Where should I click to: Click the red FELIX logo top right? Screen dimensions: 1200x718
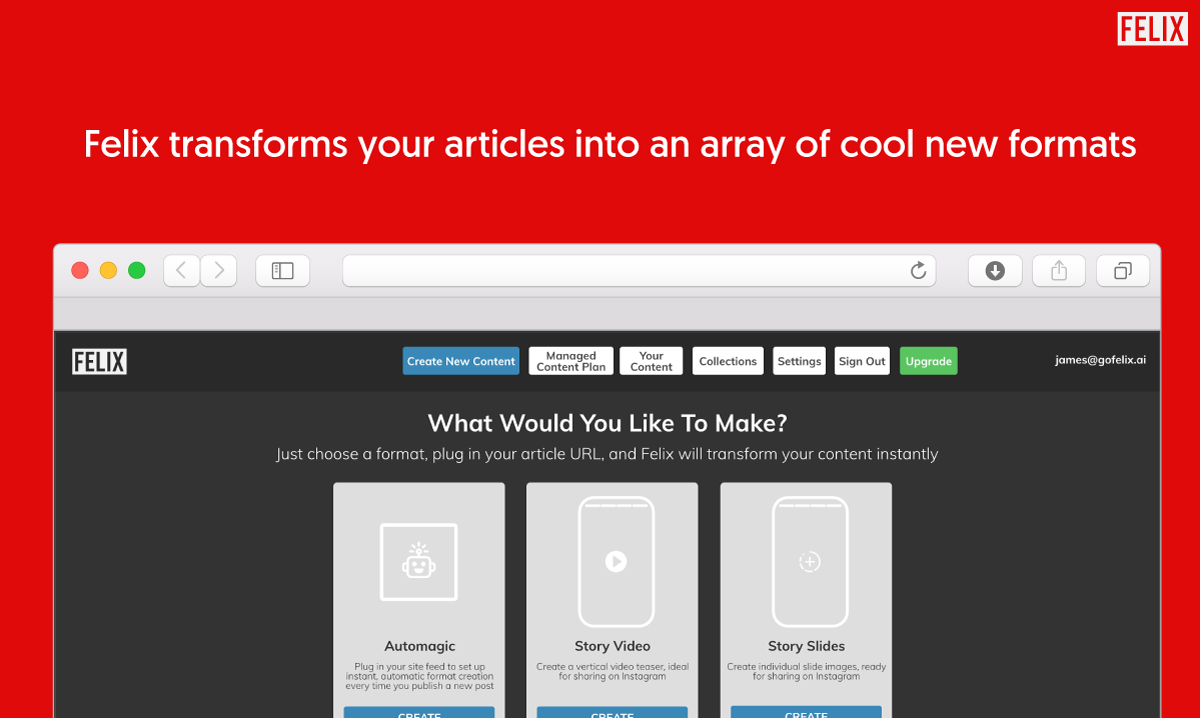tap(1152, 29)
